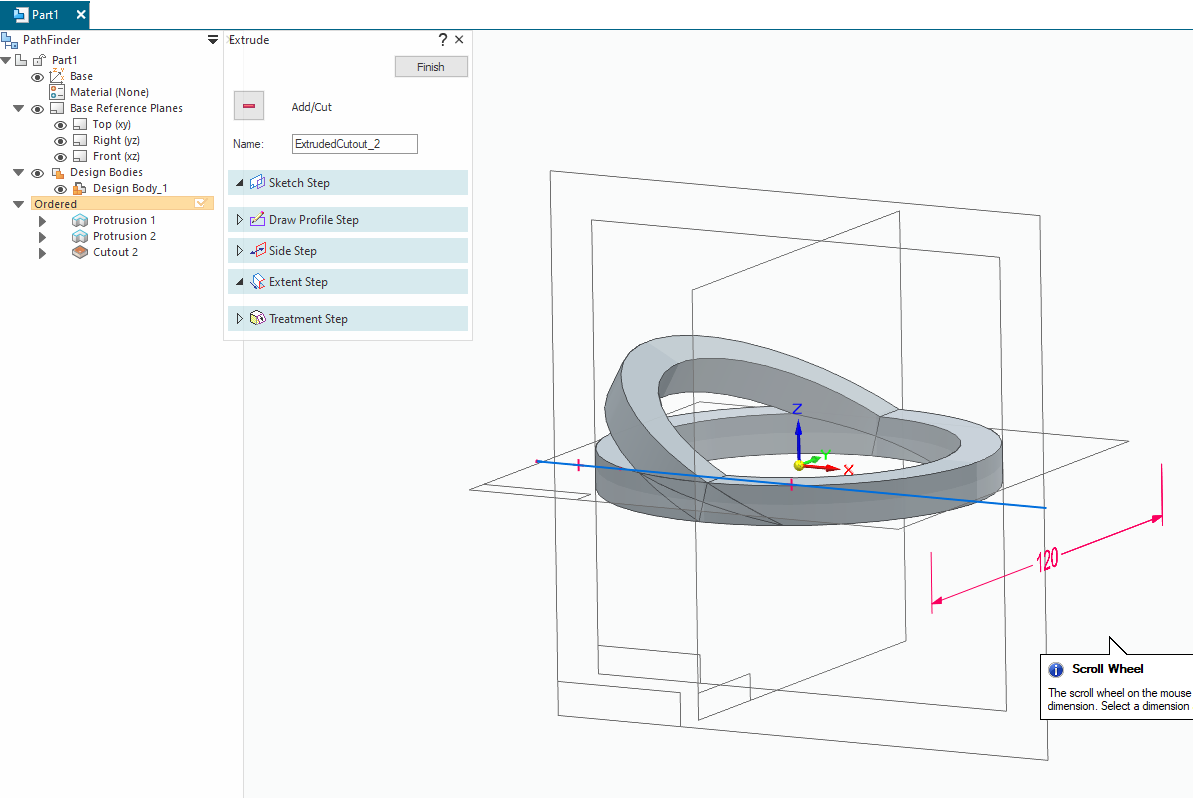Click the red X axis arrow
1193x798 pixels.
[x=823, y=467]
